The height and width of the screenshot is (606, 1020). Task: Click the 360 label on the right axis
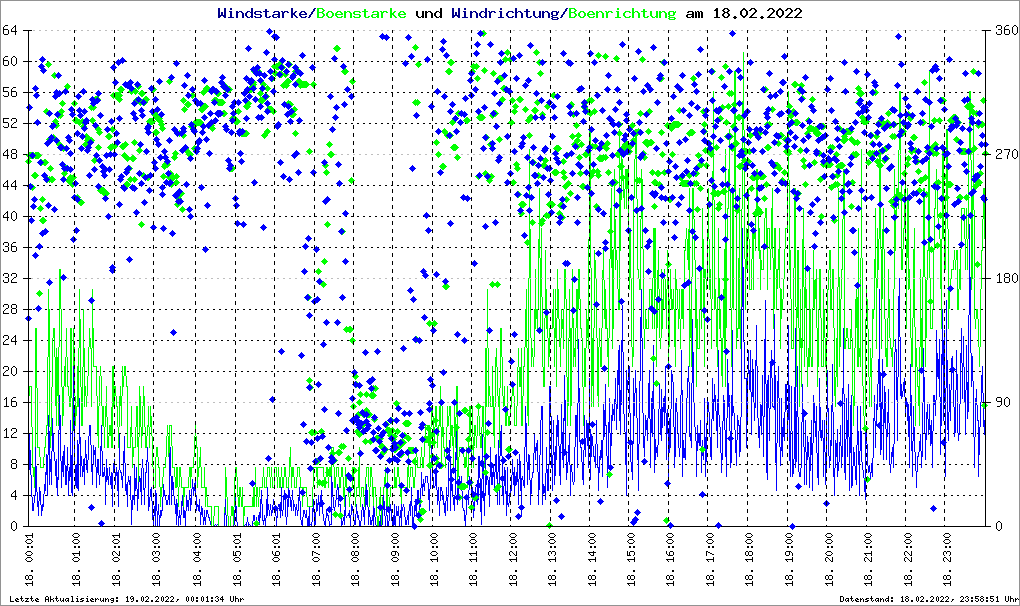[1004, 30]
